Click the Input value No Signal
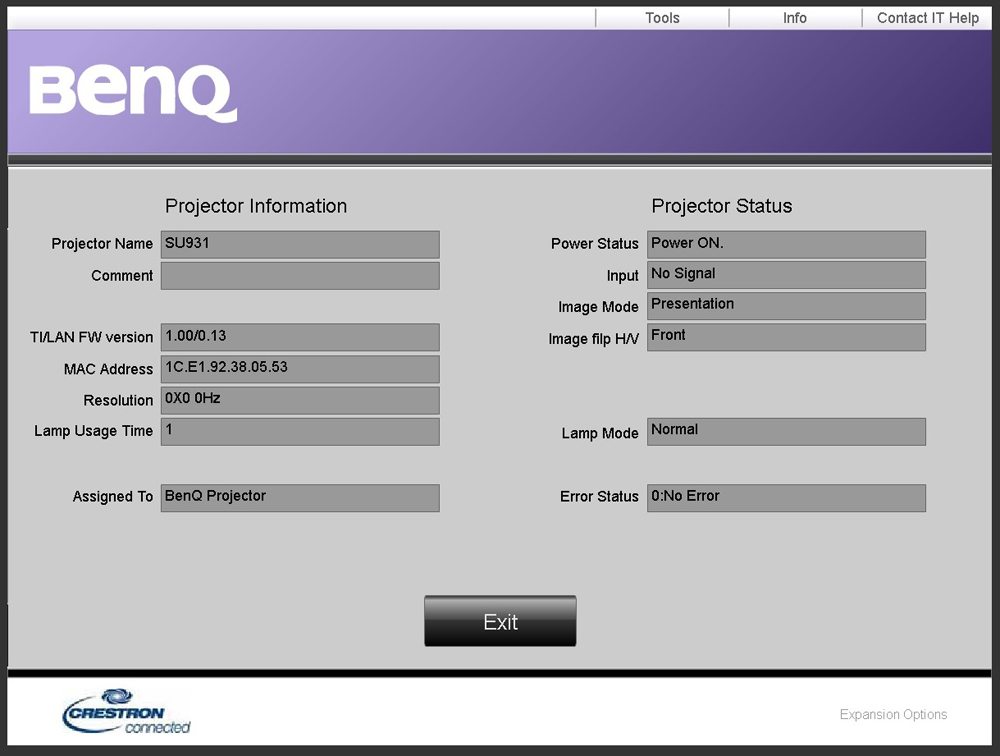 (786, 275)
